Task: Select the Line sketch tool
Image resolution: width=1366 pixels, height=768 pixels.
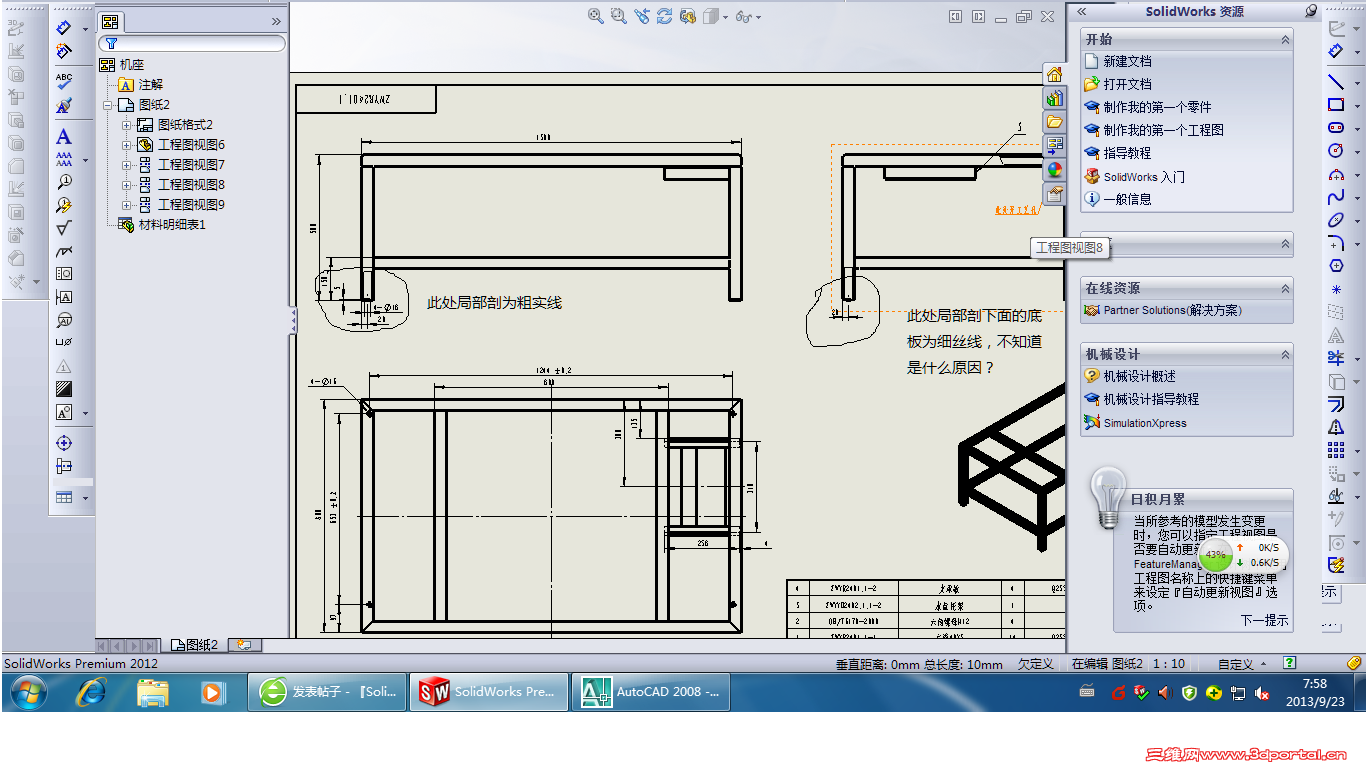Action: 1336,82
